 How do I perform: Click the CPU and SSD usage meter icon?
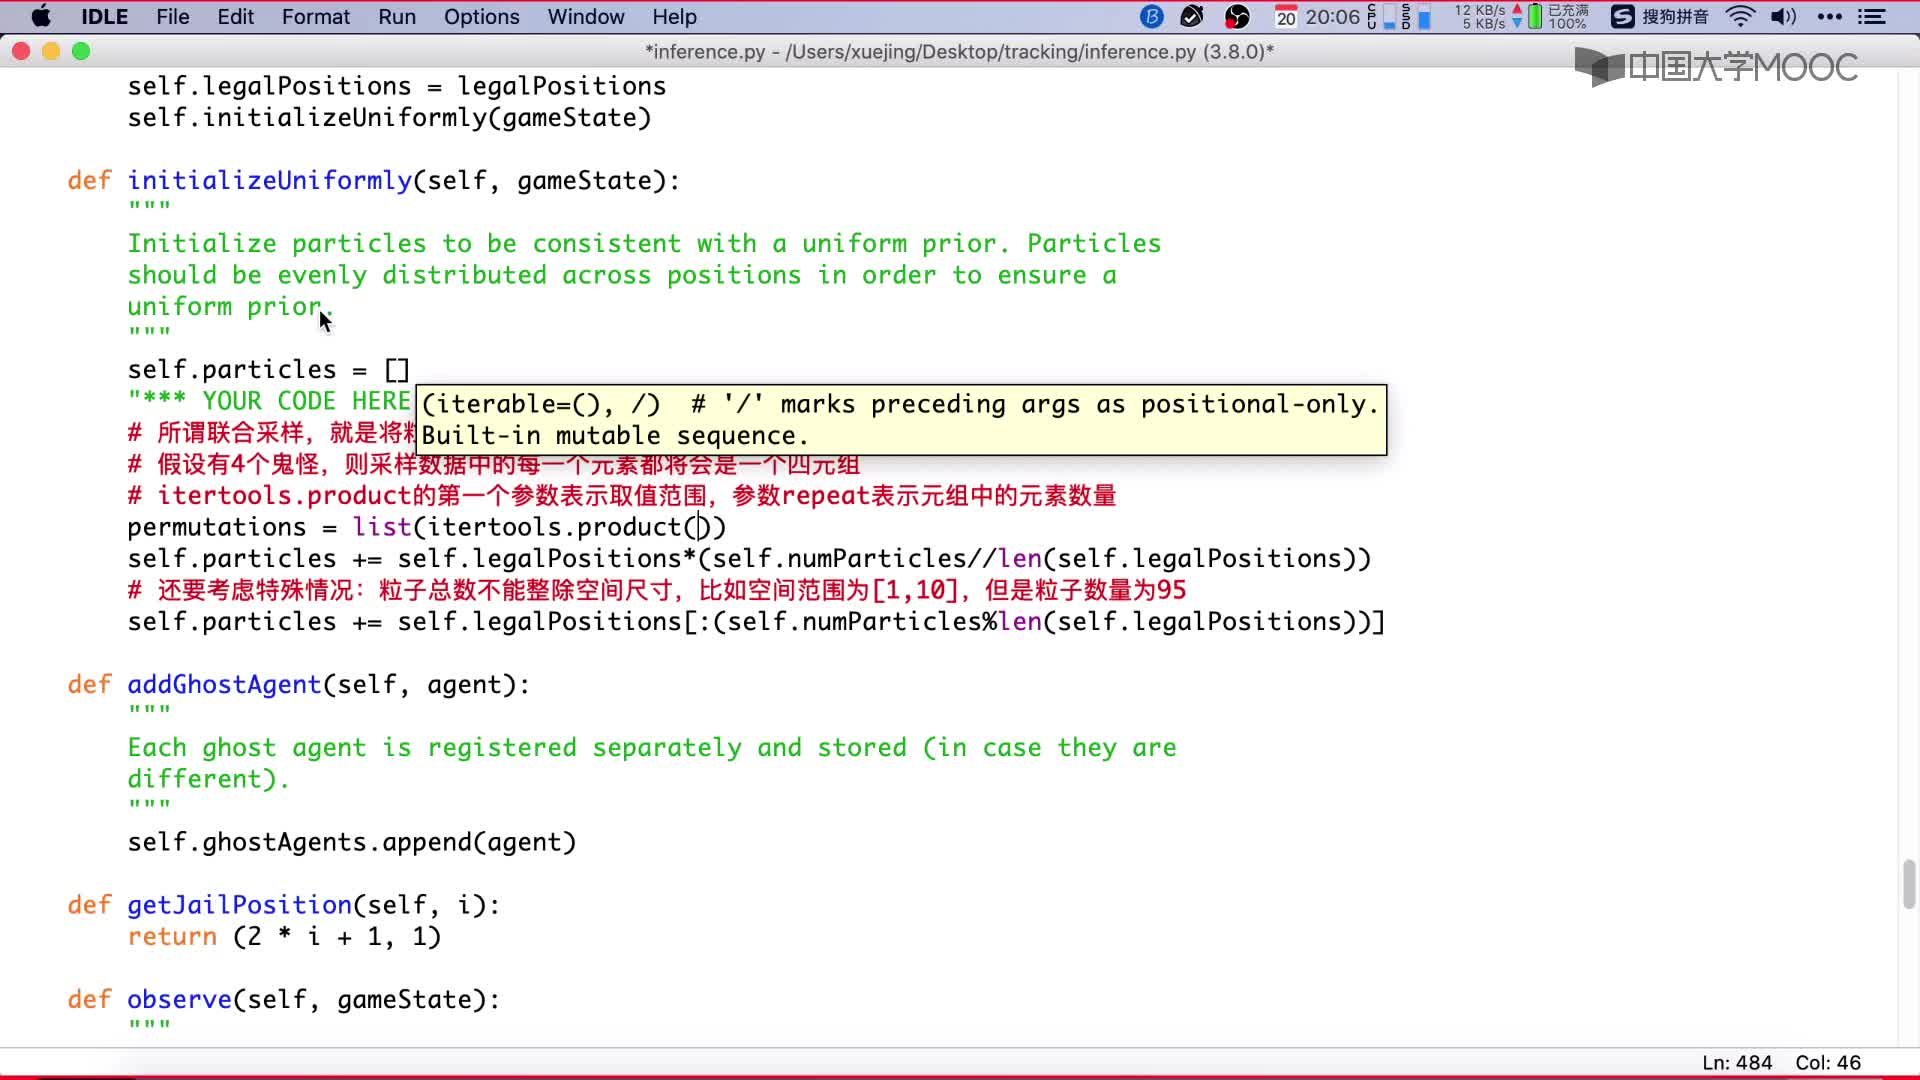[x=1399, y=17]
